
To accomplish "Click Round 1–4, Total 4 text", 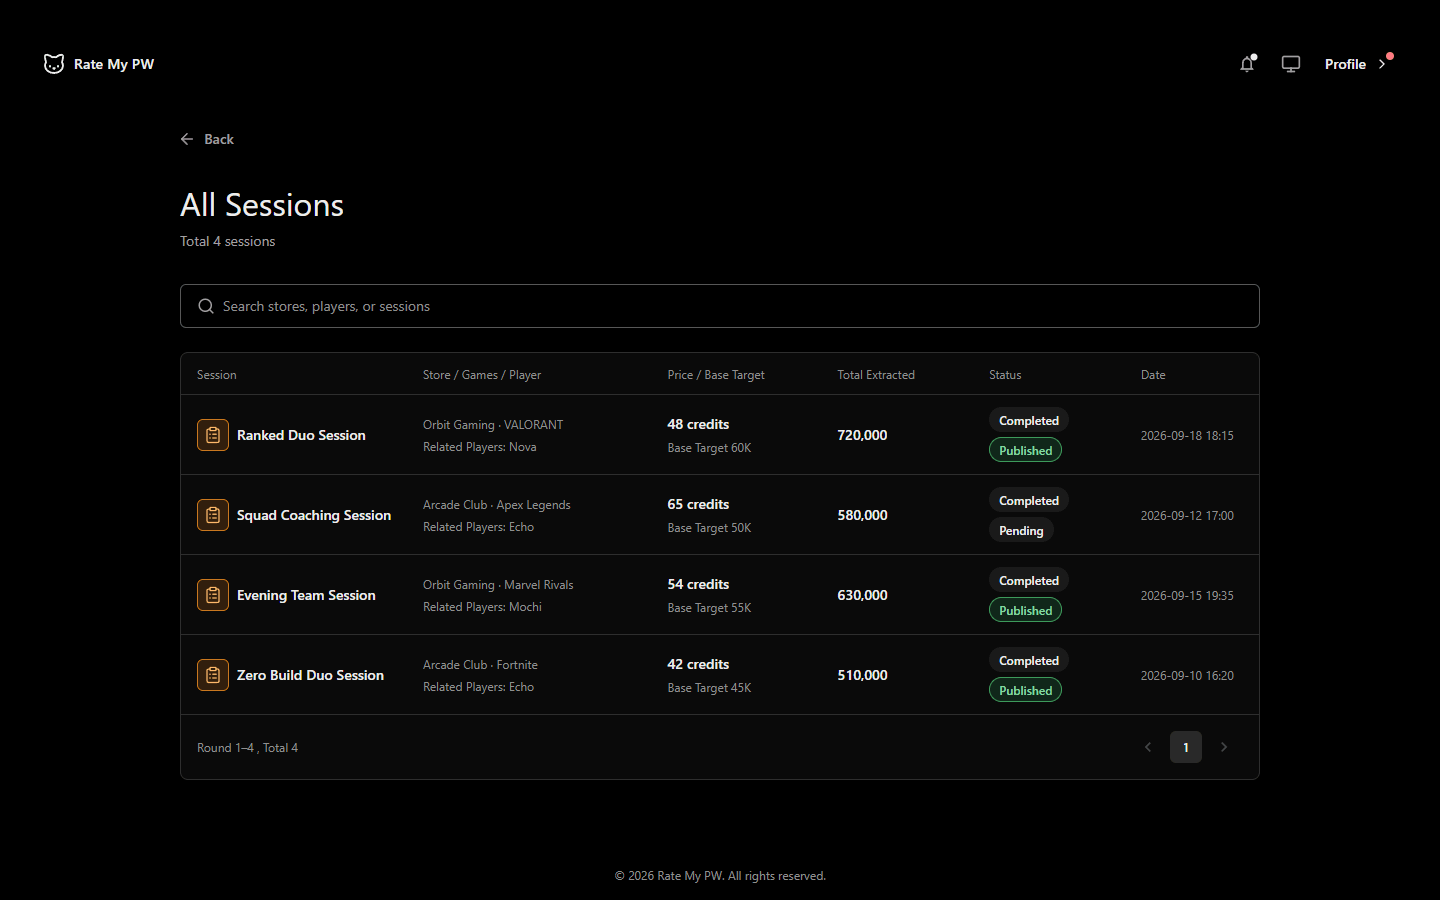I will pos(247,748).
